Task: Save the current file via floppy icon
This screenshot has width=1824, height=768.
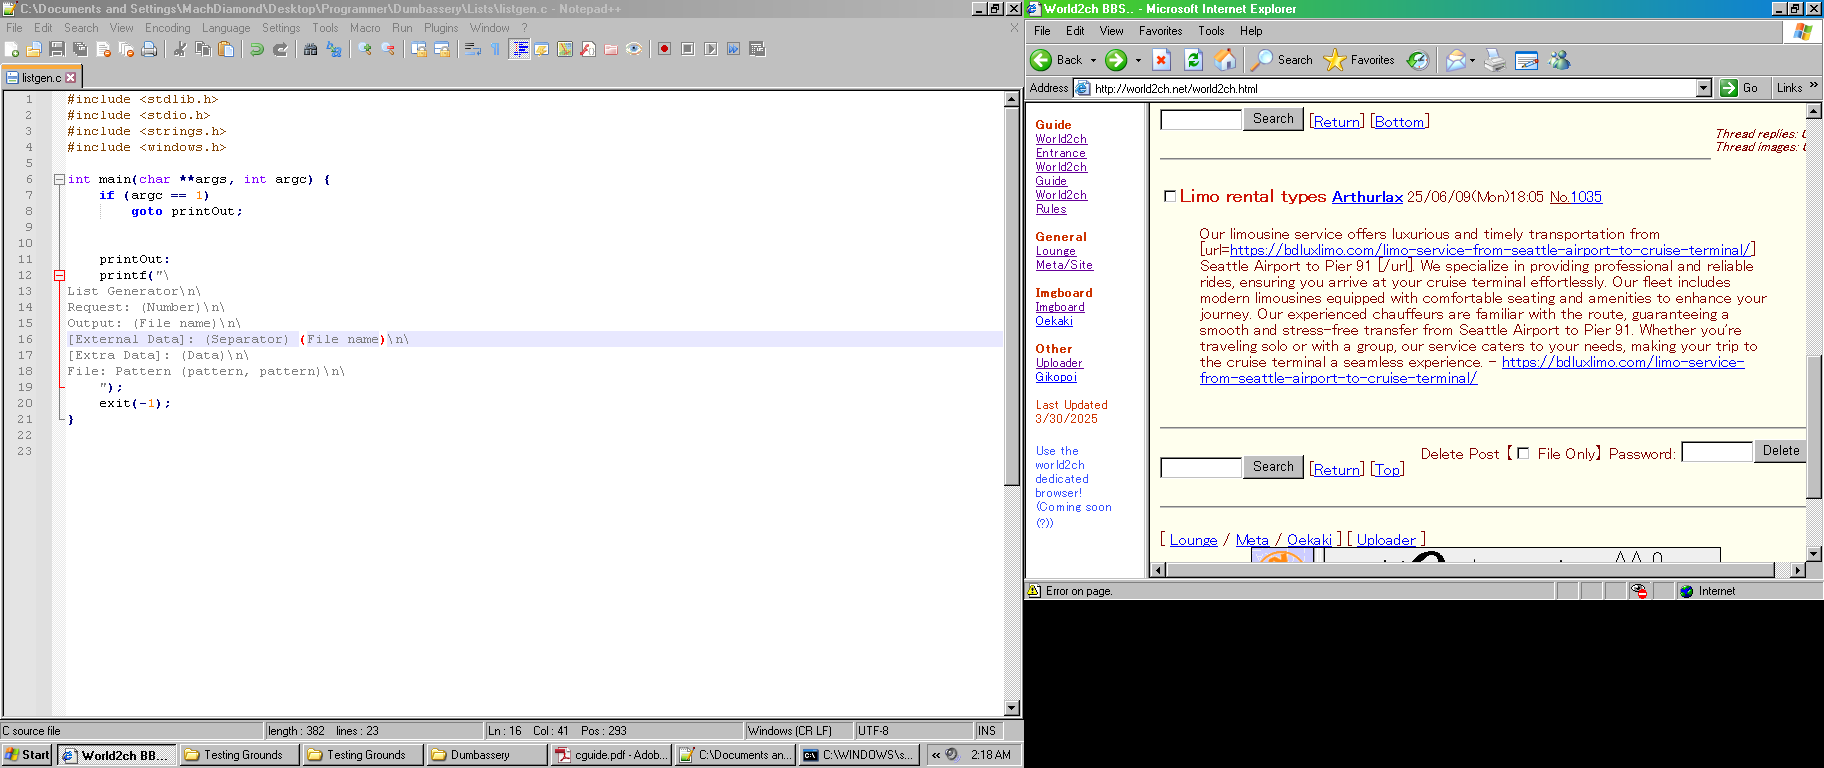Action: tap(57, 49)
